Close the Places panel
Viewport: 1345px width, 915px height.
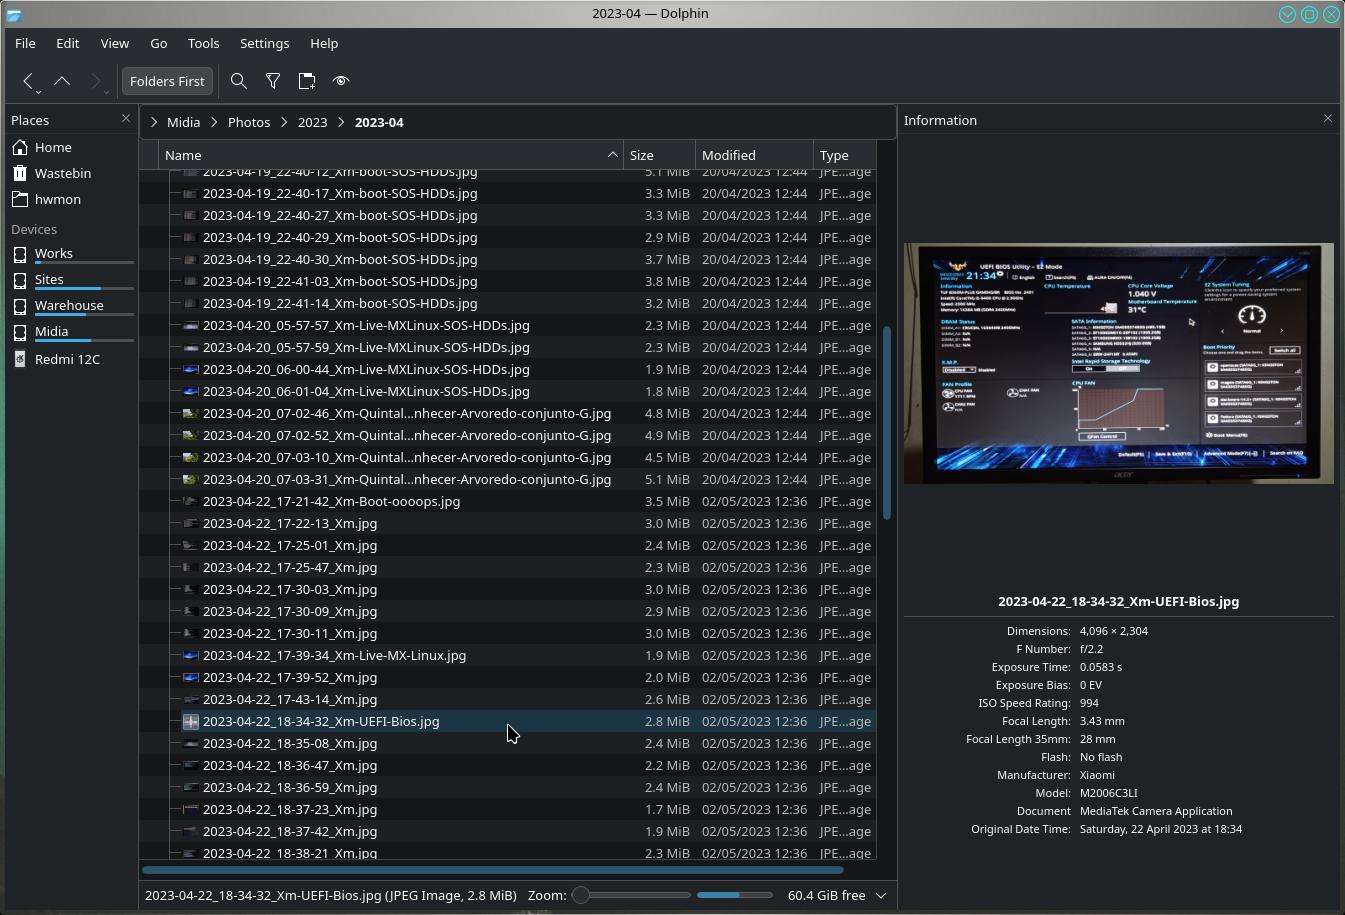(125, 119)
